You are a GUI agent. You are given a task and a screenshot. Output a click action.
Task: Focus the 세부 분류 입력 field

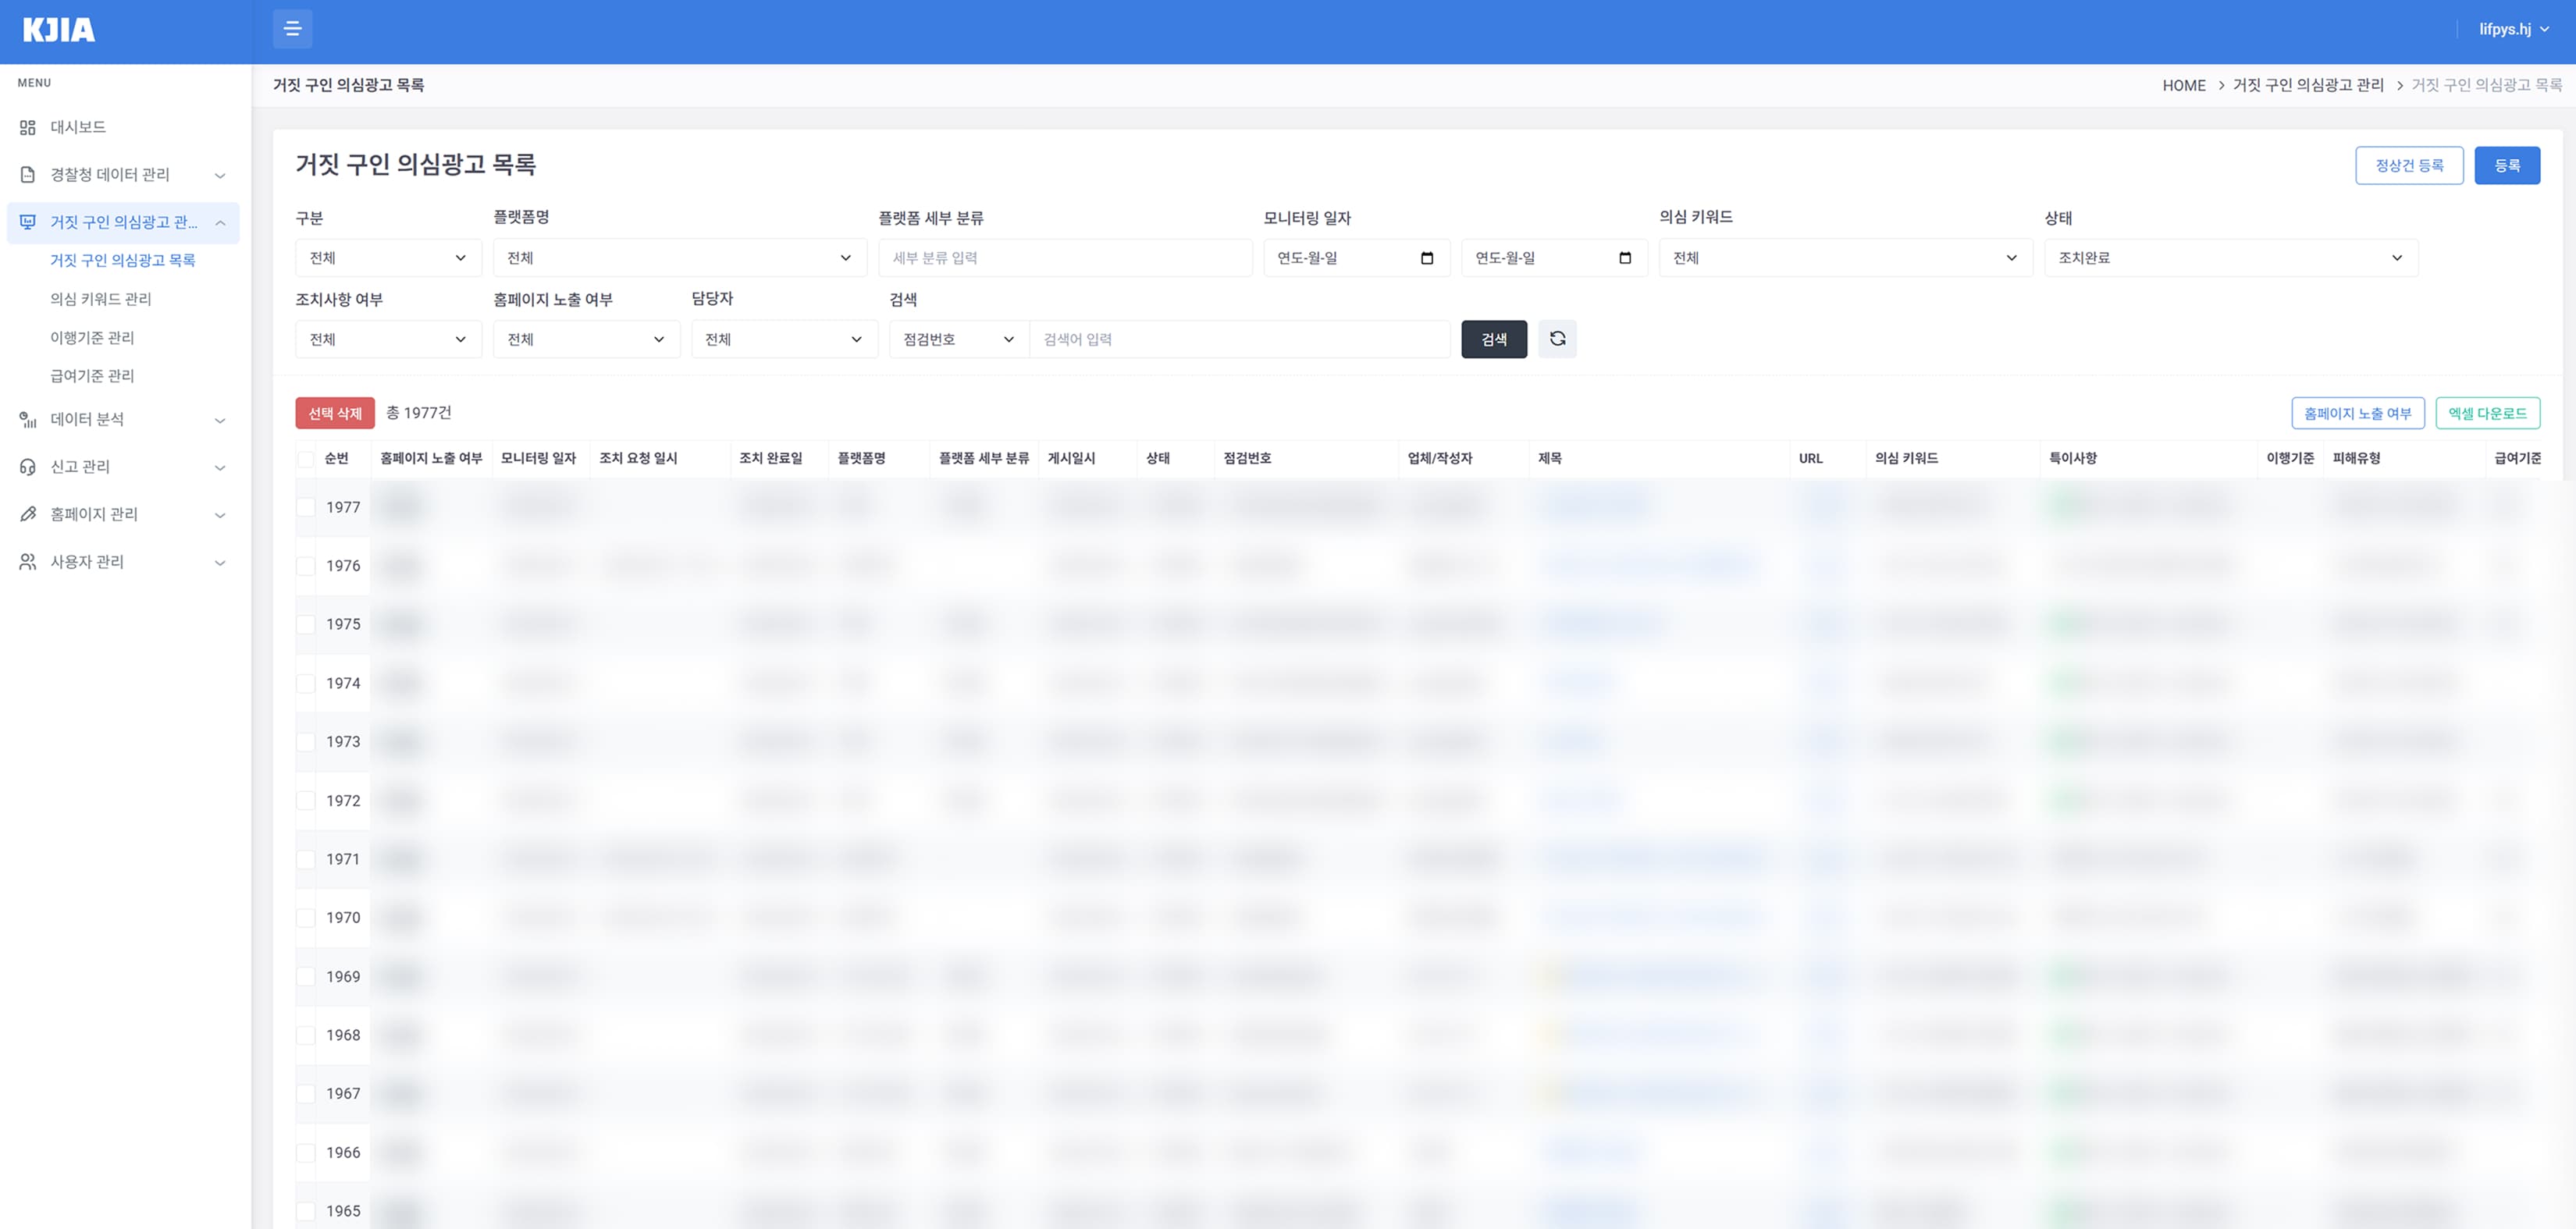click(x=1065, y=258)
